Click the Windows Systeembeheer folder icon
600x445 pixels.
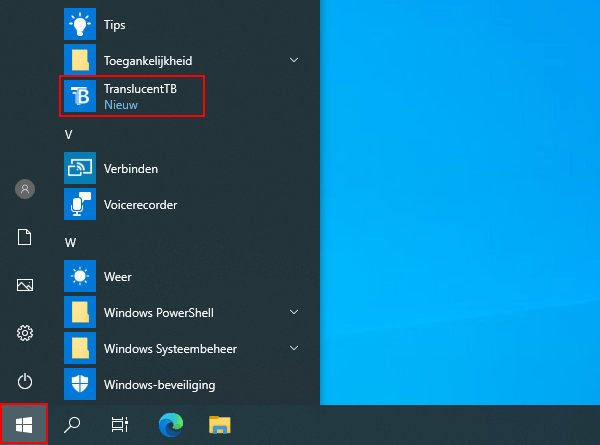(x=80, y=348)
